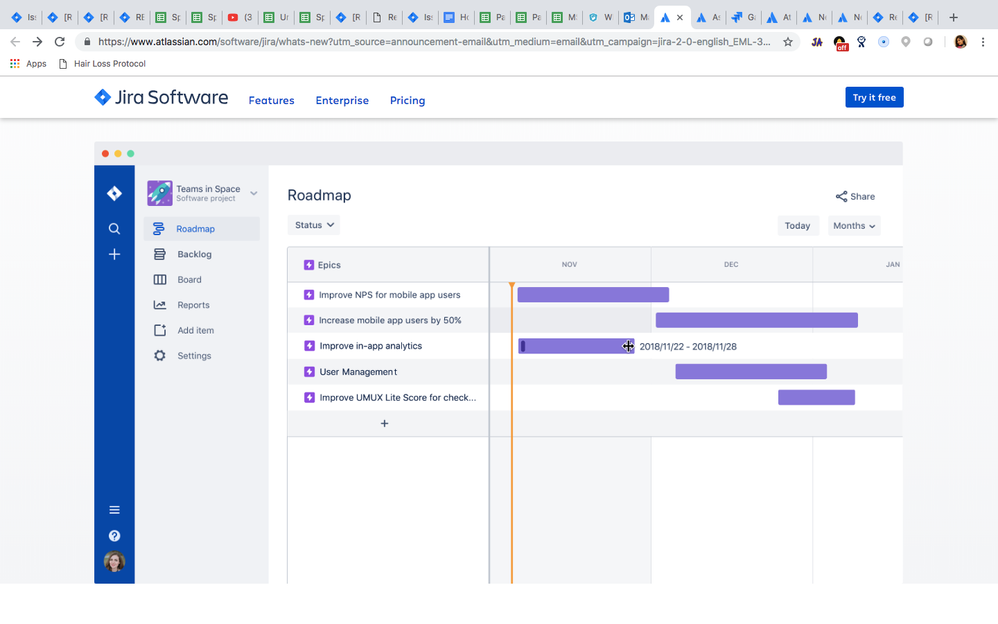Go back with the browser back arrow
The image size is (998, 624).
click(x=15, y=42)
